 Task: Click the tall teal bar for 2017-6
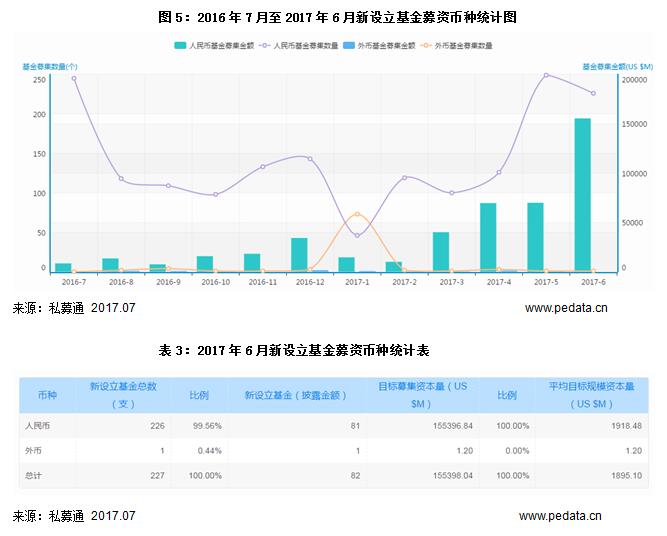tap(582, 195)
